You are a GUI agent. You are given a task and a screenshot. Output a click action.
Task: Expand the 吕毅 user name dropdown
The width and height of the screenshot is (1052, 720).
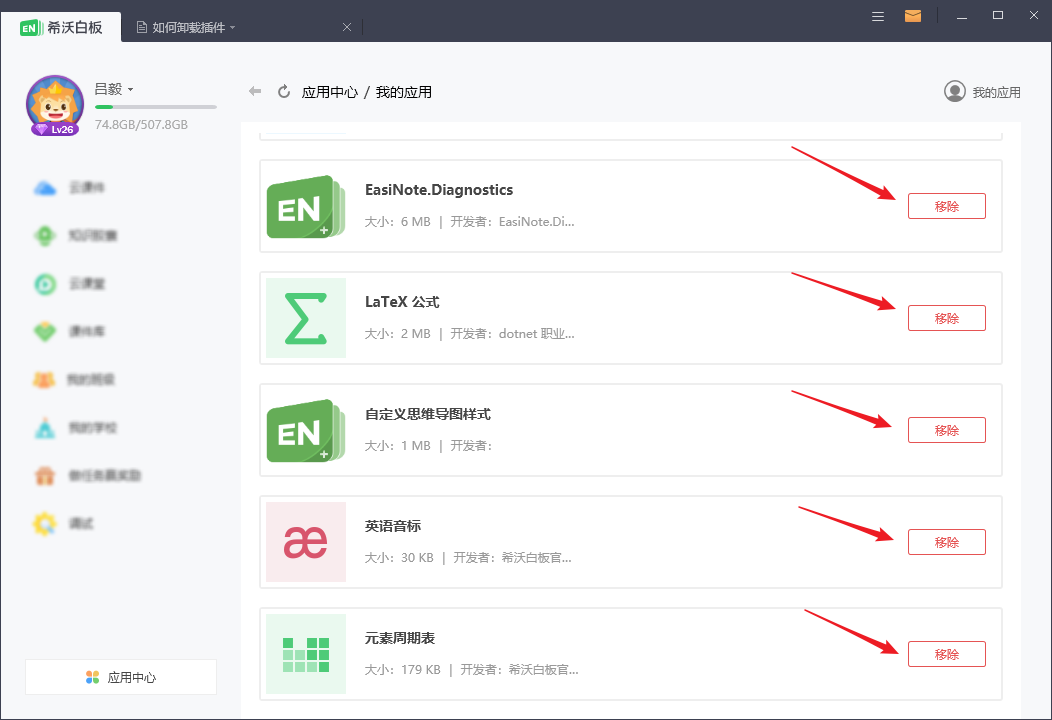[130, 89]
